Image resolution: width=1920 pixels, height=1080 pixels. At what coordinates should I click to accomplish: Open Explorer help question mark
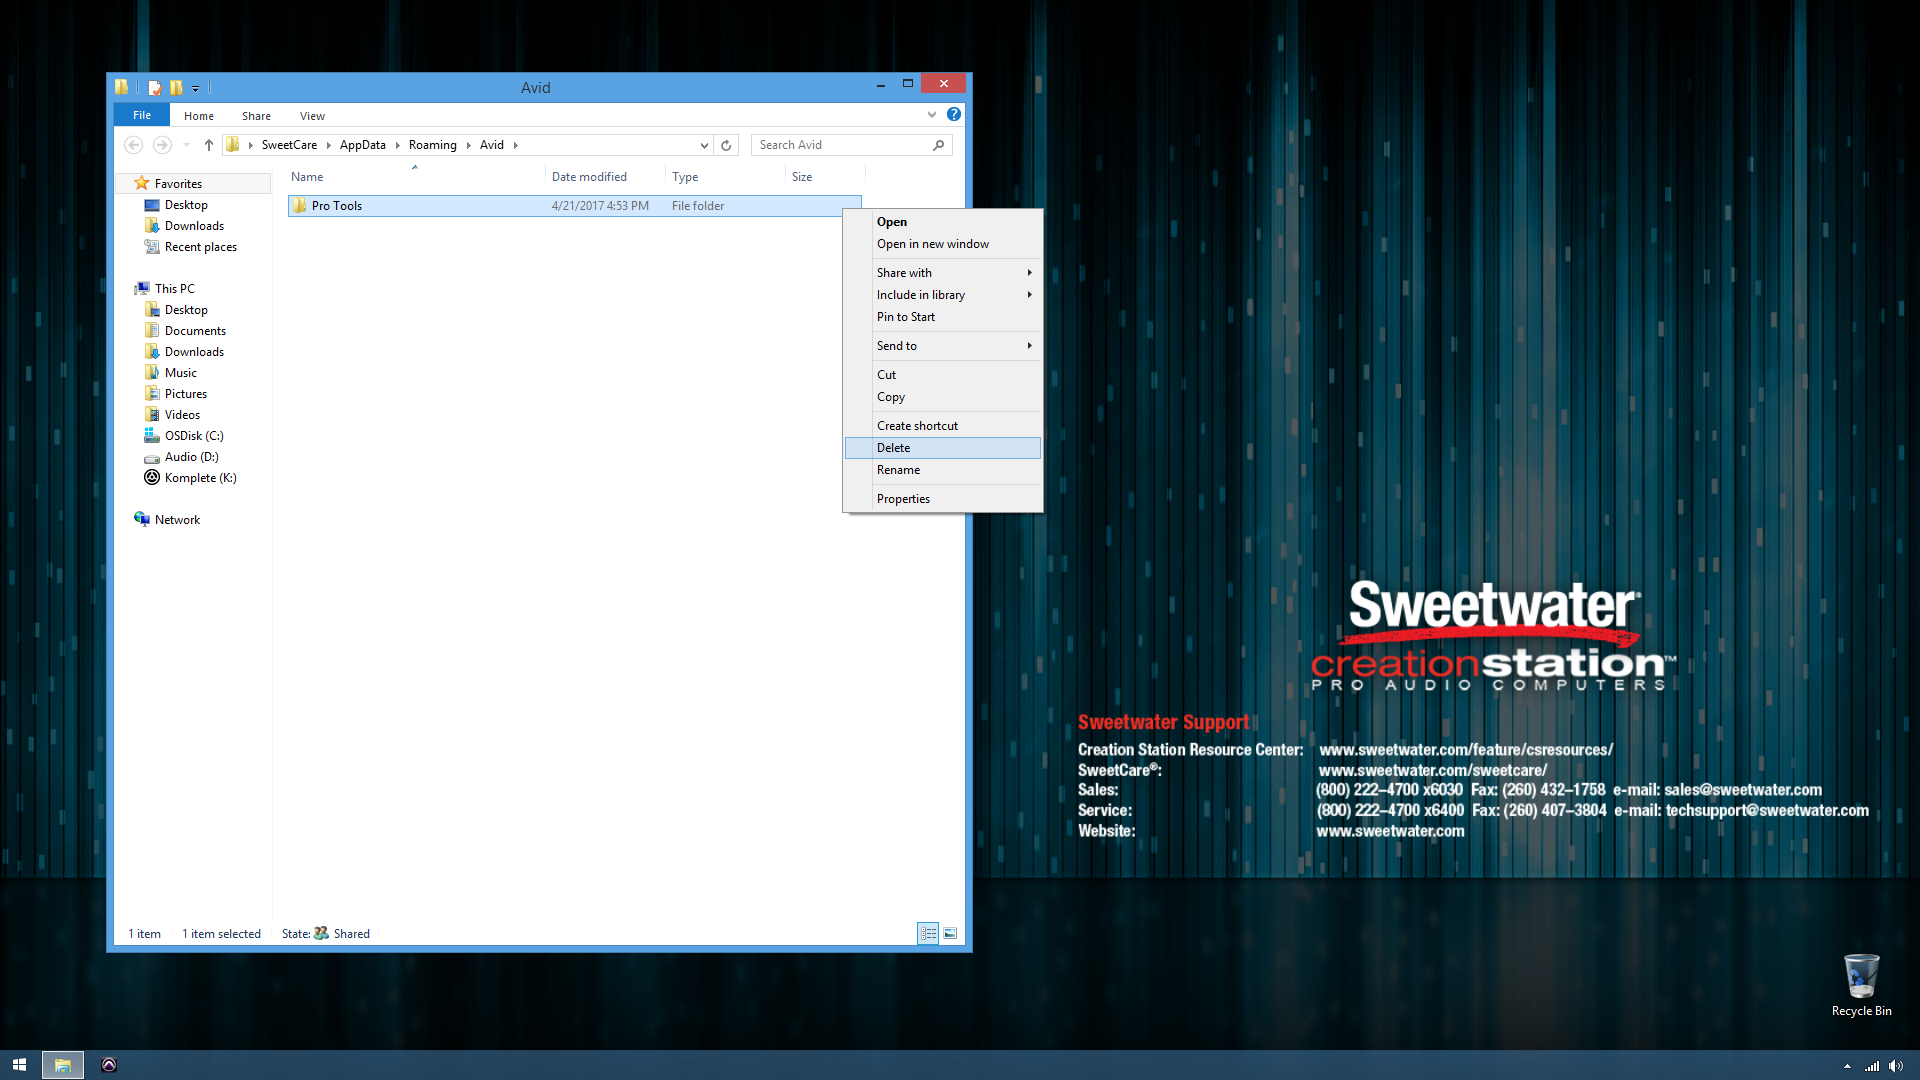click(x=954, y=114)
